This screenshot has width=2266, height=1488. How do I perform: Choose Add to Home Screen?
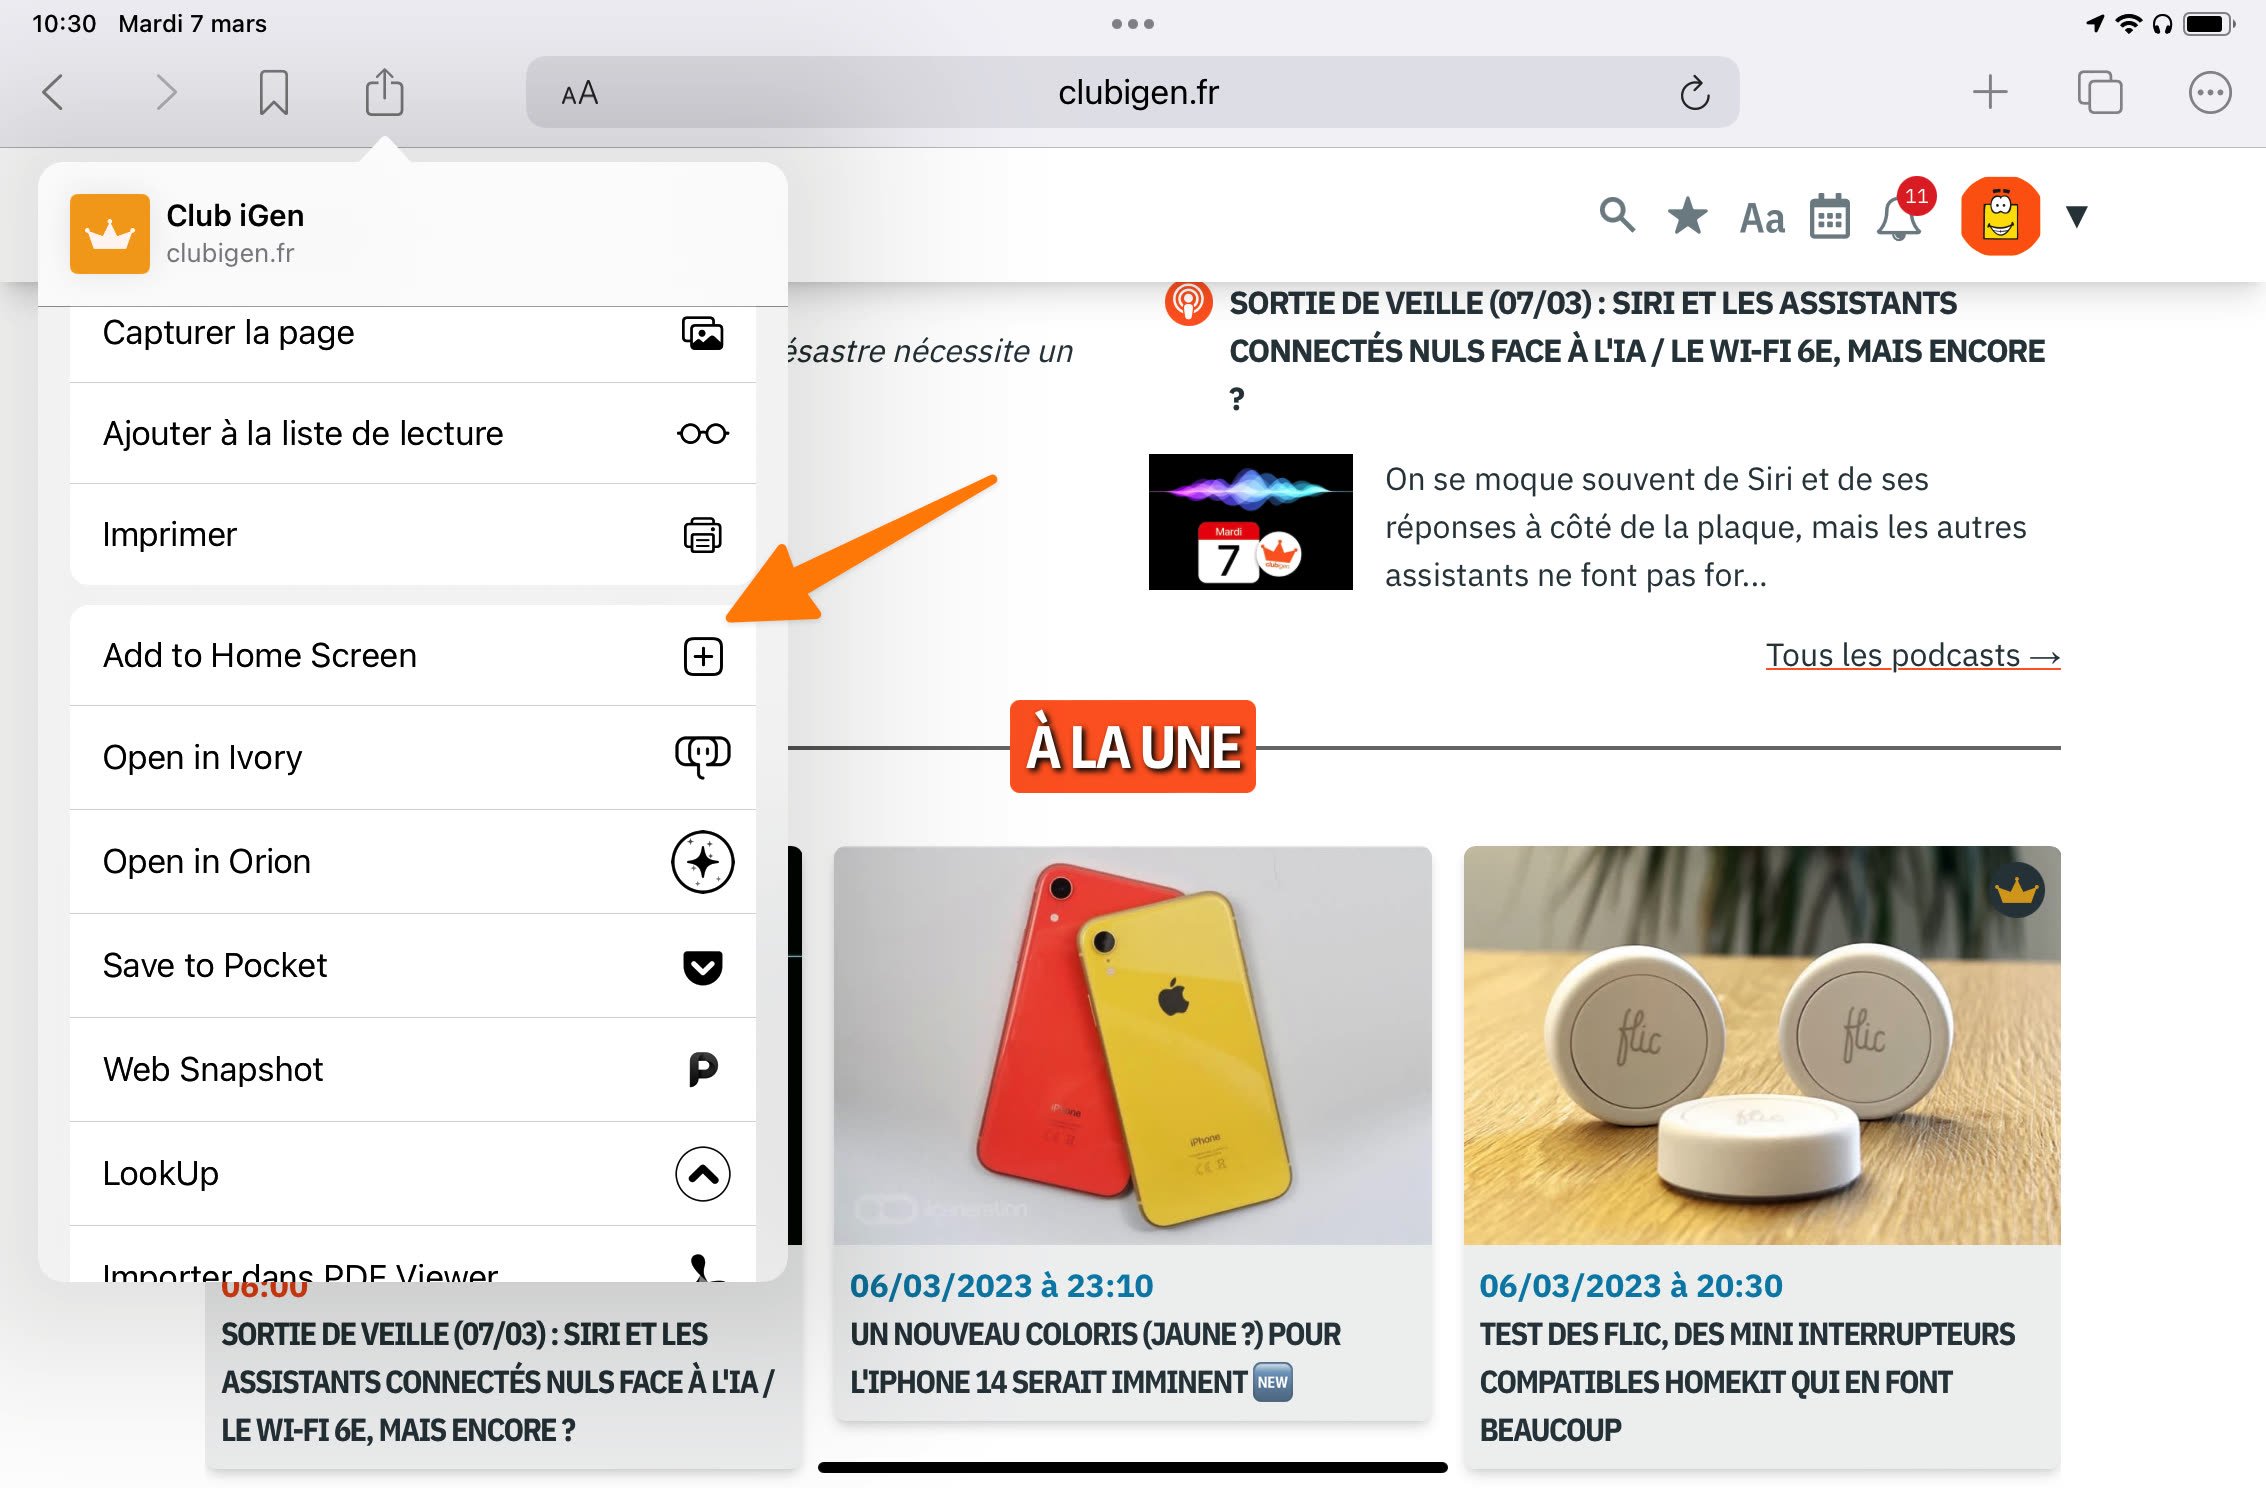(413, 656)
